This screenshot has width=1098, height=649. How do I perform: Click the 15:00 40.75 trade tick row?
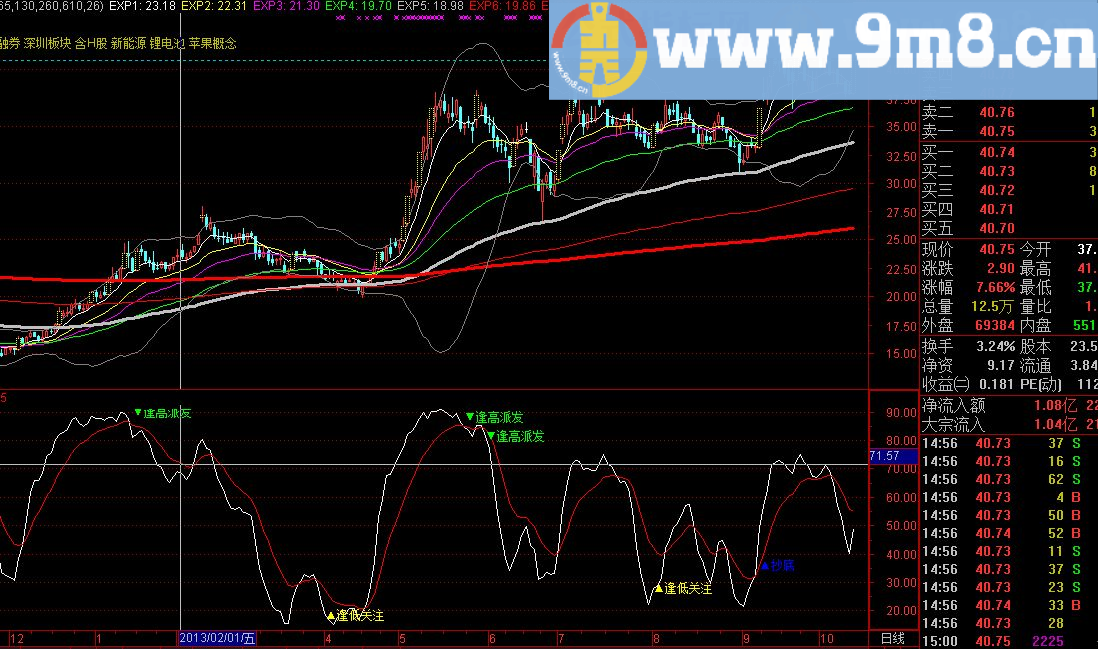[1008, 641]
